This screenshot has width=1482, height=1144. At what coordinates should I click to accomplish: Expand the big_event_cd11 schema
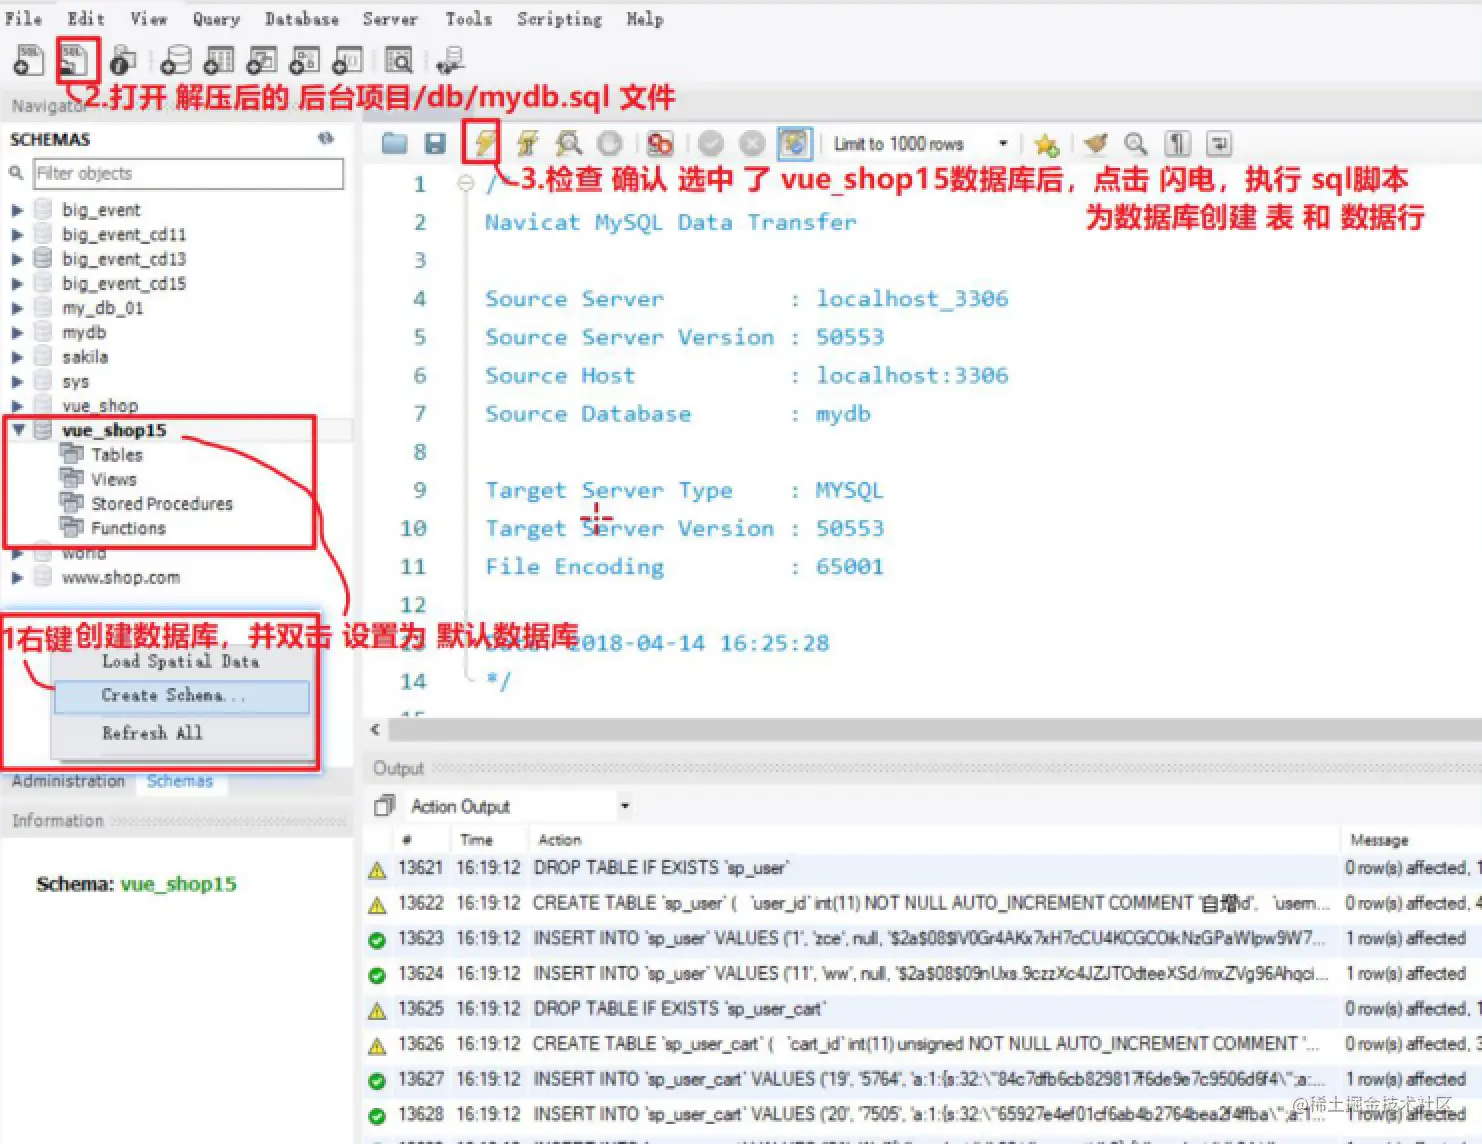point(17,234)
